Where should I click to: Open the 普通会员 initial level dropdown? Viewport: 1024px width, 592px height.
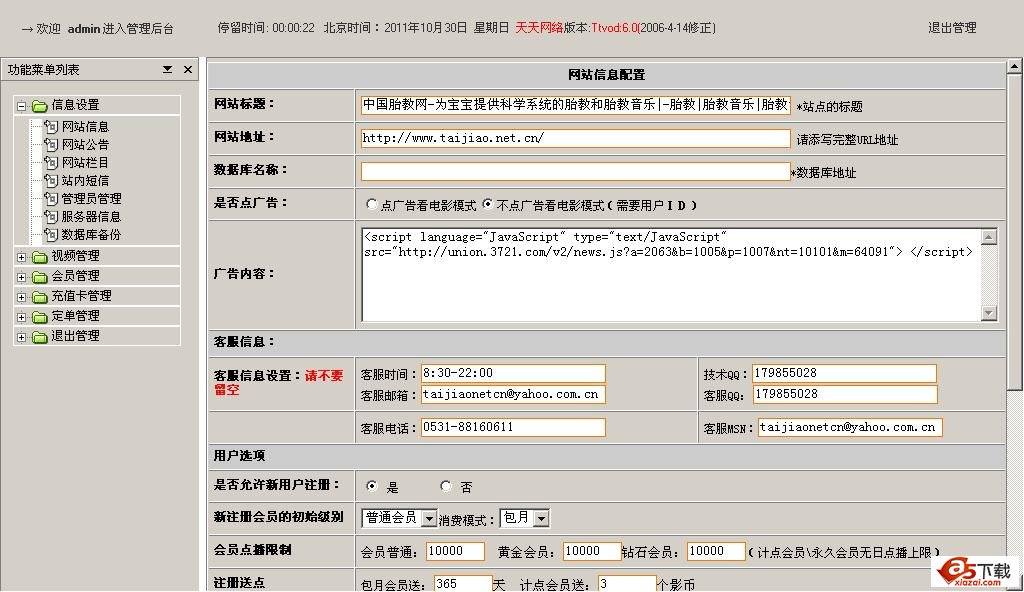[428, 519]
